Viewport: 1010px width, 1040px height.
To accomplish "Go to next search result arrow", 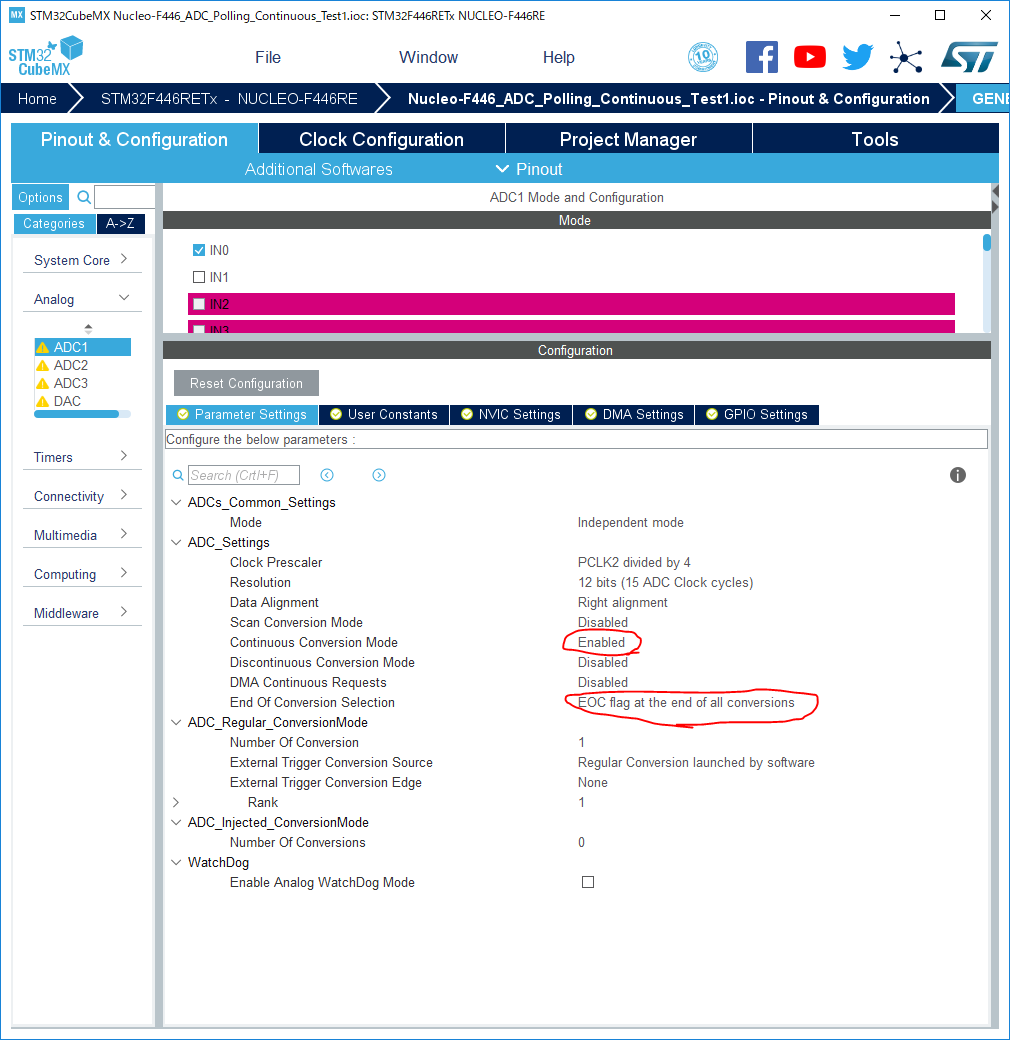I will pyautogui.click(x=379, y=475).
